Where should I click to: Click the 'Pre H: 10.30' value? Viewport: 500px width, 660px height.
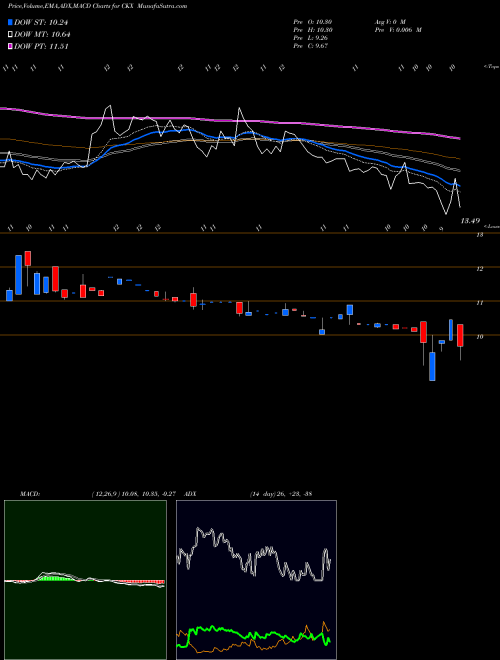[x=313, y=30]
